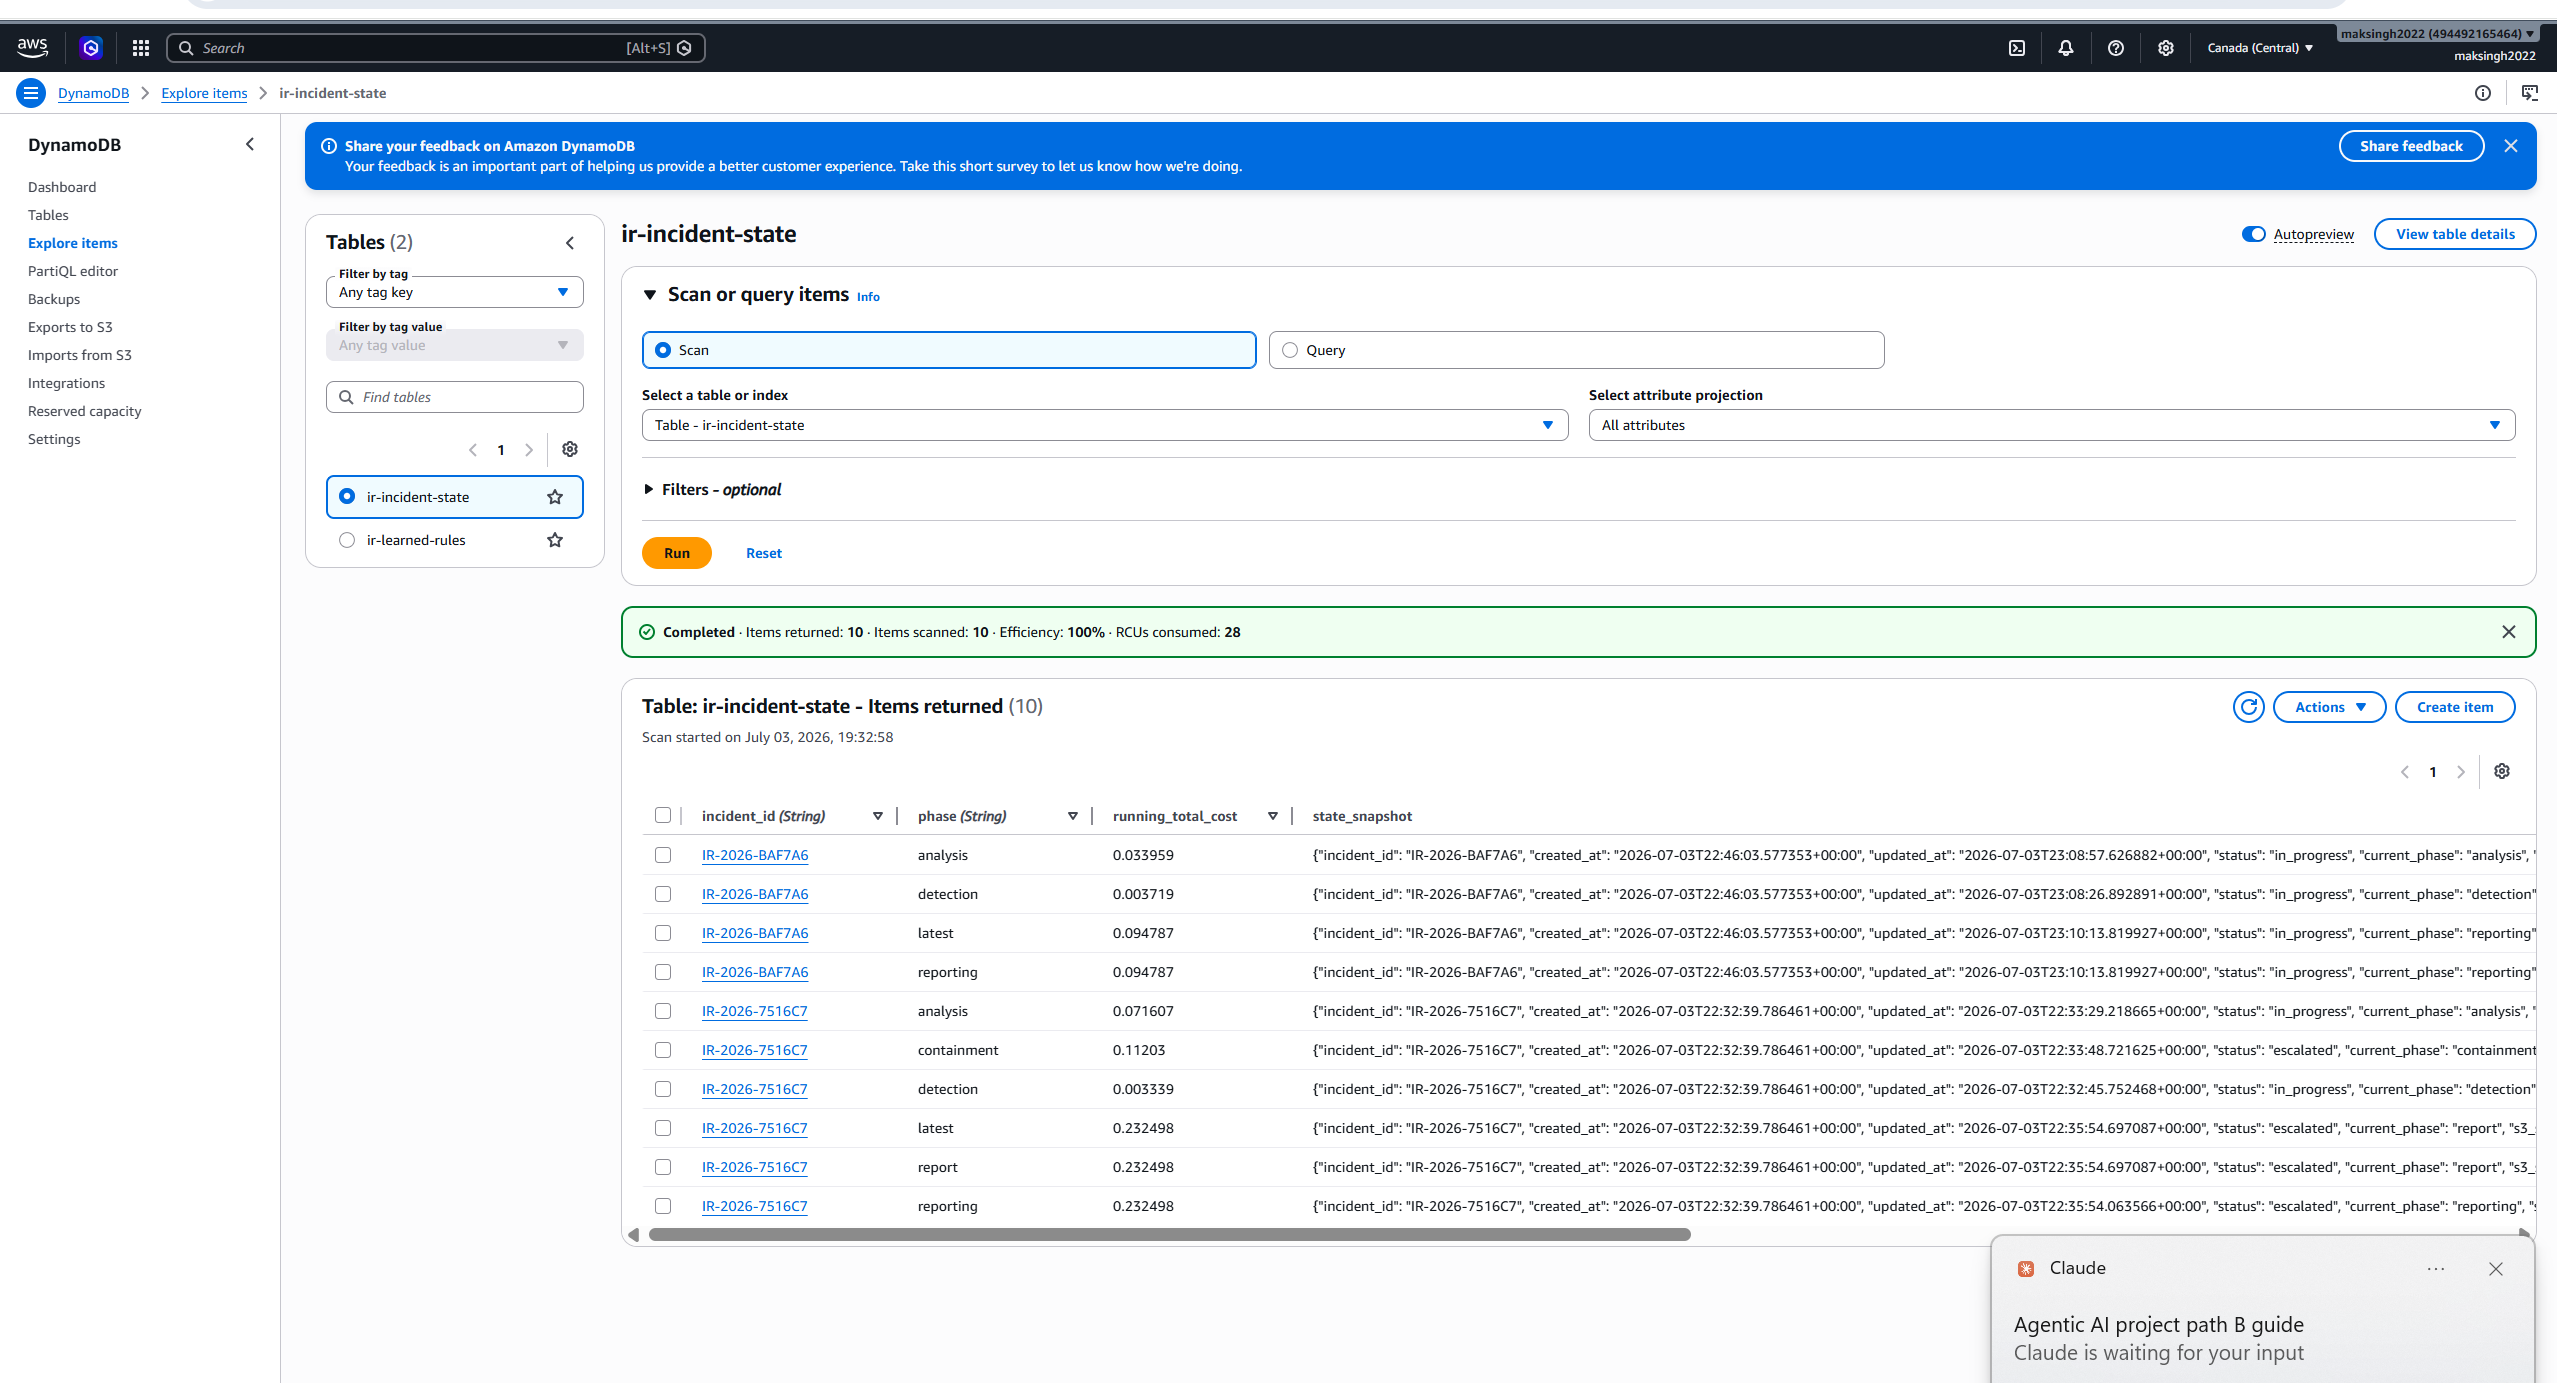Open the Actions dropdown menu
Viewport: 2557px width, 1383px height.
(x=2330, y=707)
